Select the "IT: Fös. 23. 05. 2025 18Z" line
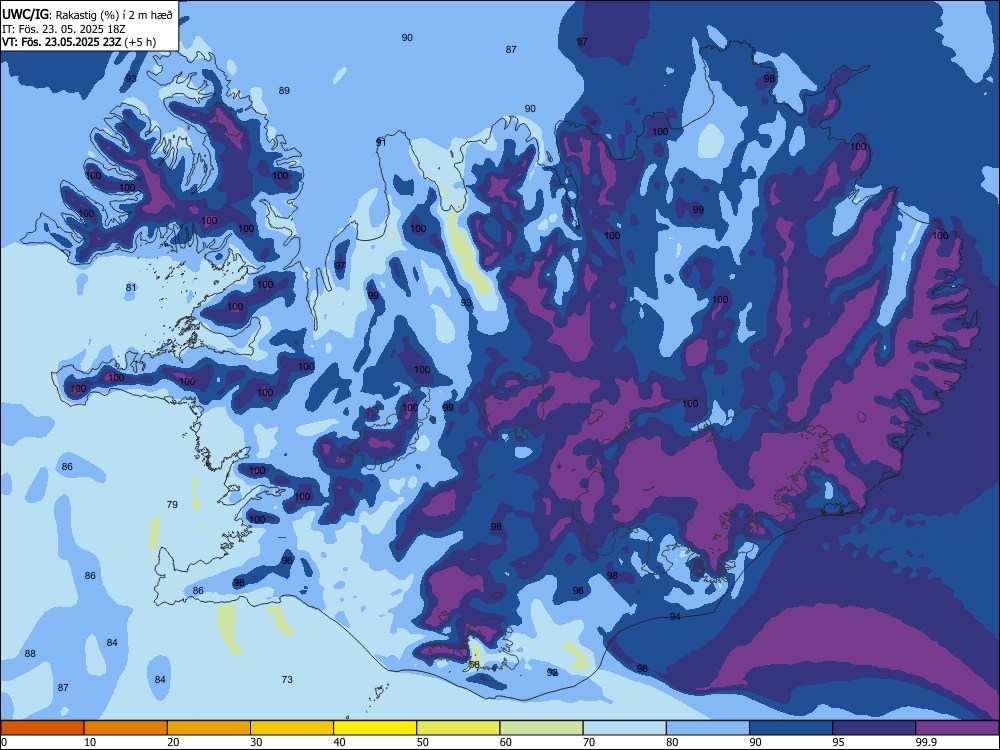Viewport: 1000px width, 750px height. [64, 29]
